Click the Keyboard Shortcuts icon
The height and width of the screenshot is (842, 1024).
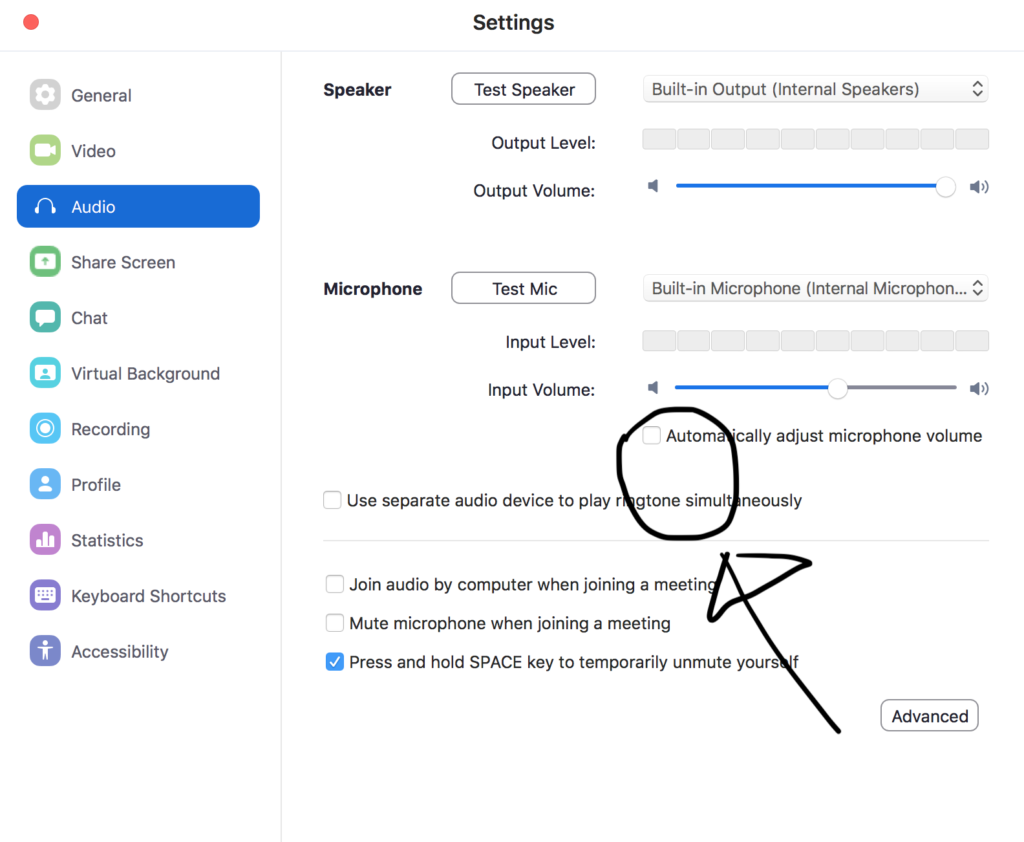coord(45,595)
